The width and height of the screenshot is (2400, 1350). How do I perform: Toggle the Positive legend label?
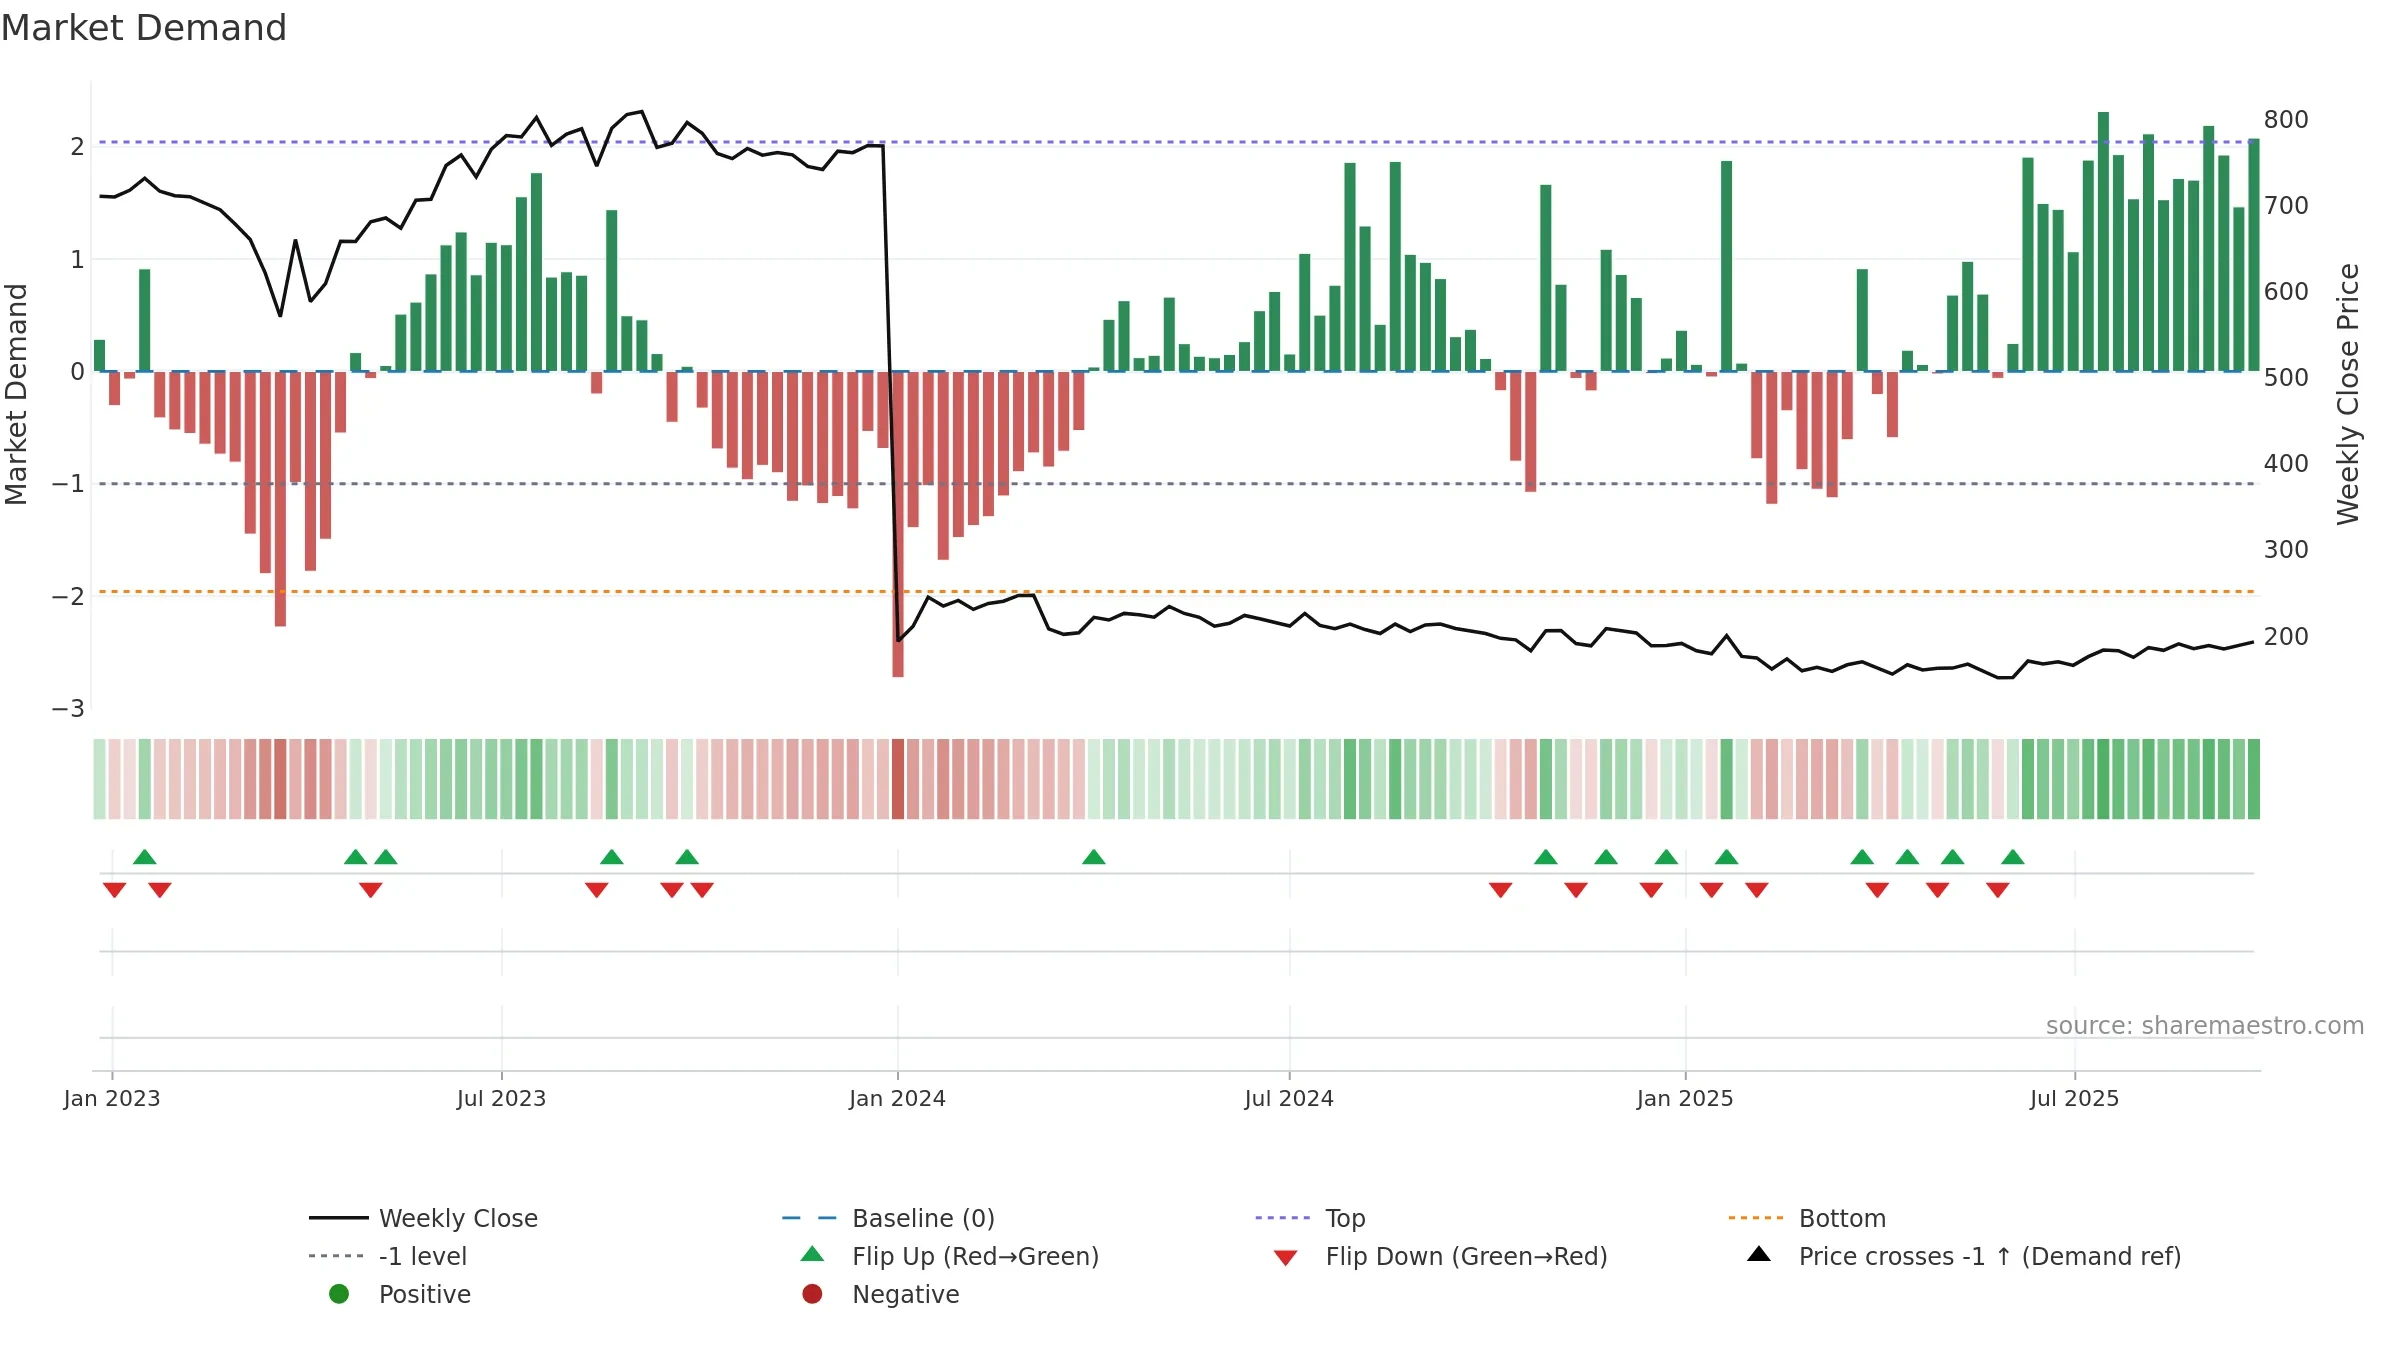point(425,1294)
